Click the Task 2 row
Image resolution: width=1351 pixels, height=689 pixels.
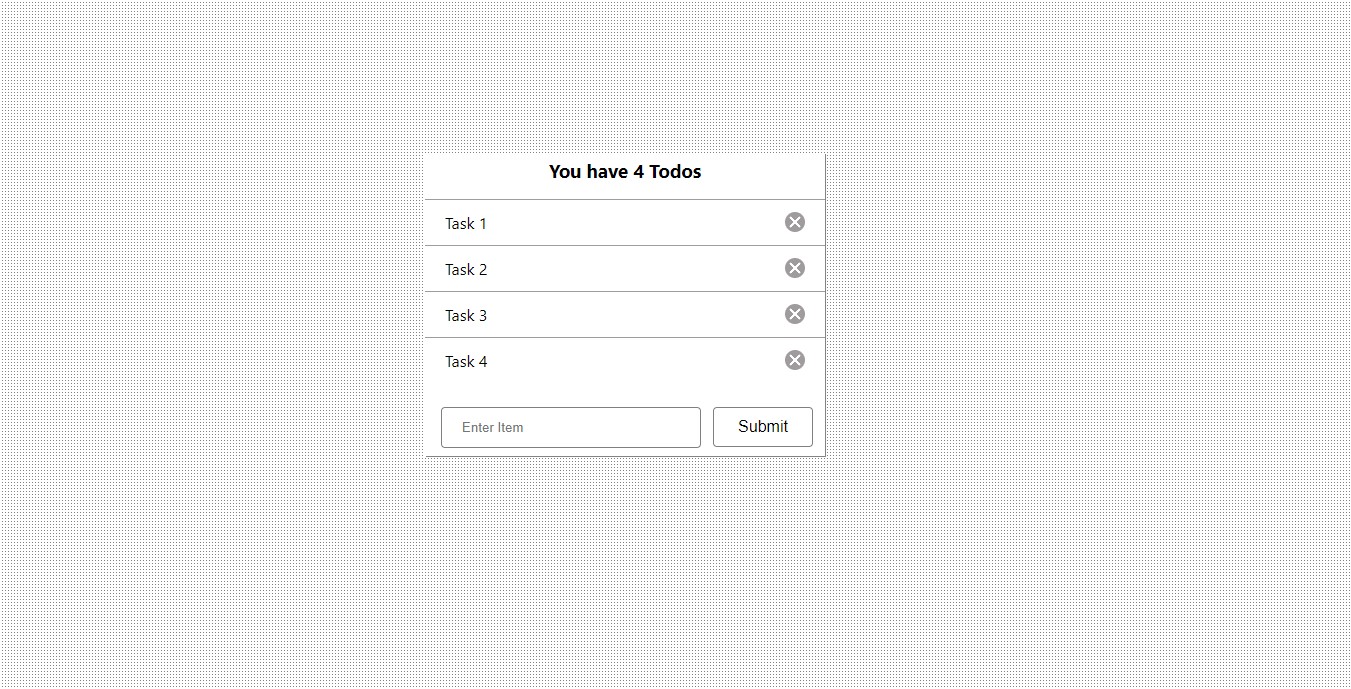tap(466, 269)
